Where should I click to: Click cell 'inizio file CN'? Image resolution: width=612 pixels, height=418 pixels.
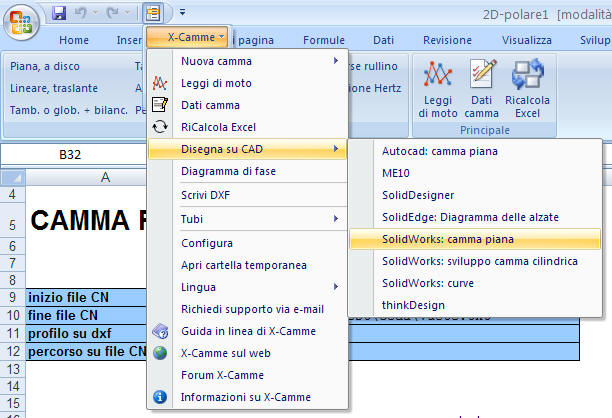click(86, 297)
